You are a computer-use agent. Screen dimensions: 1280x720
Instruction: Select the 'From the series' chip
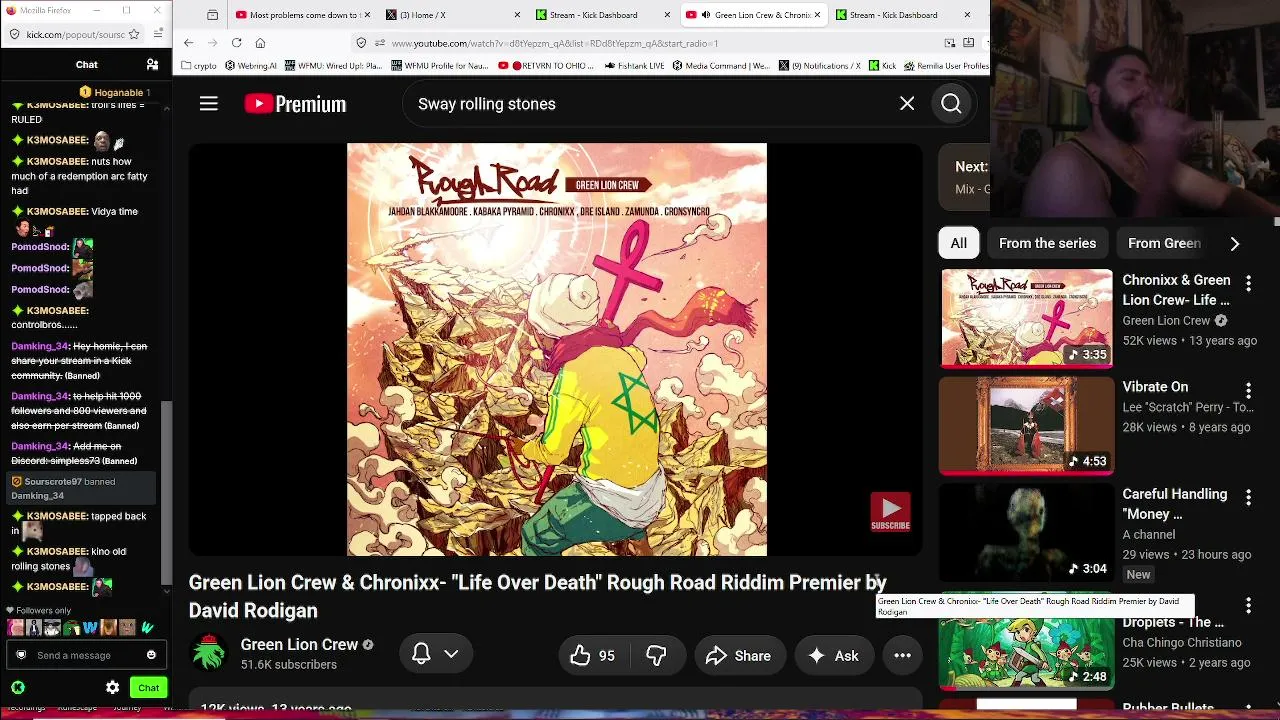pos(1047,243)
